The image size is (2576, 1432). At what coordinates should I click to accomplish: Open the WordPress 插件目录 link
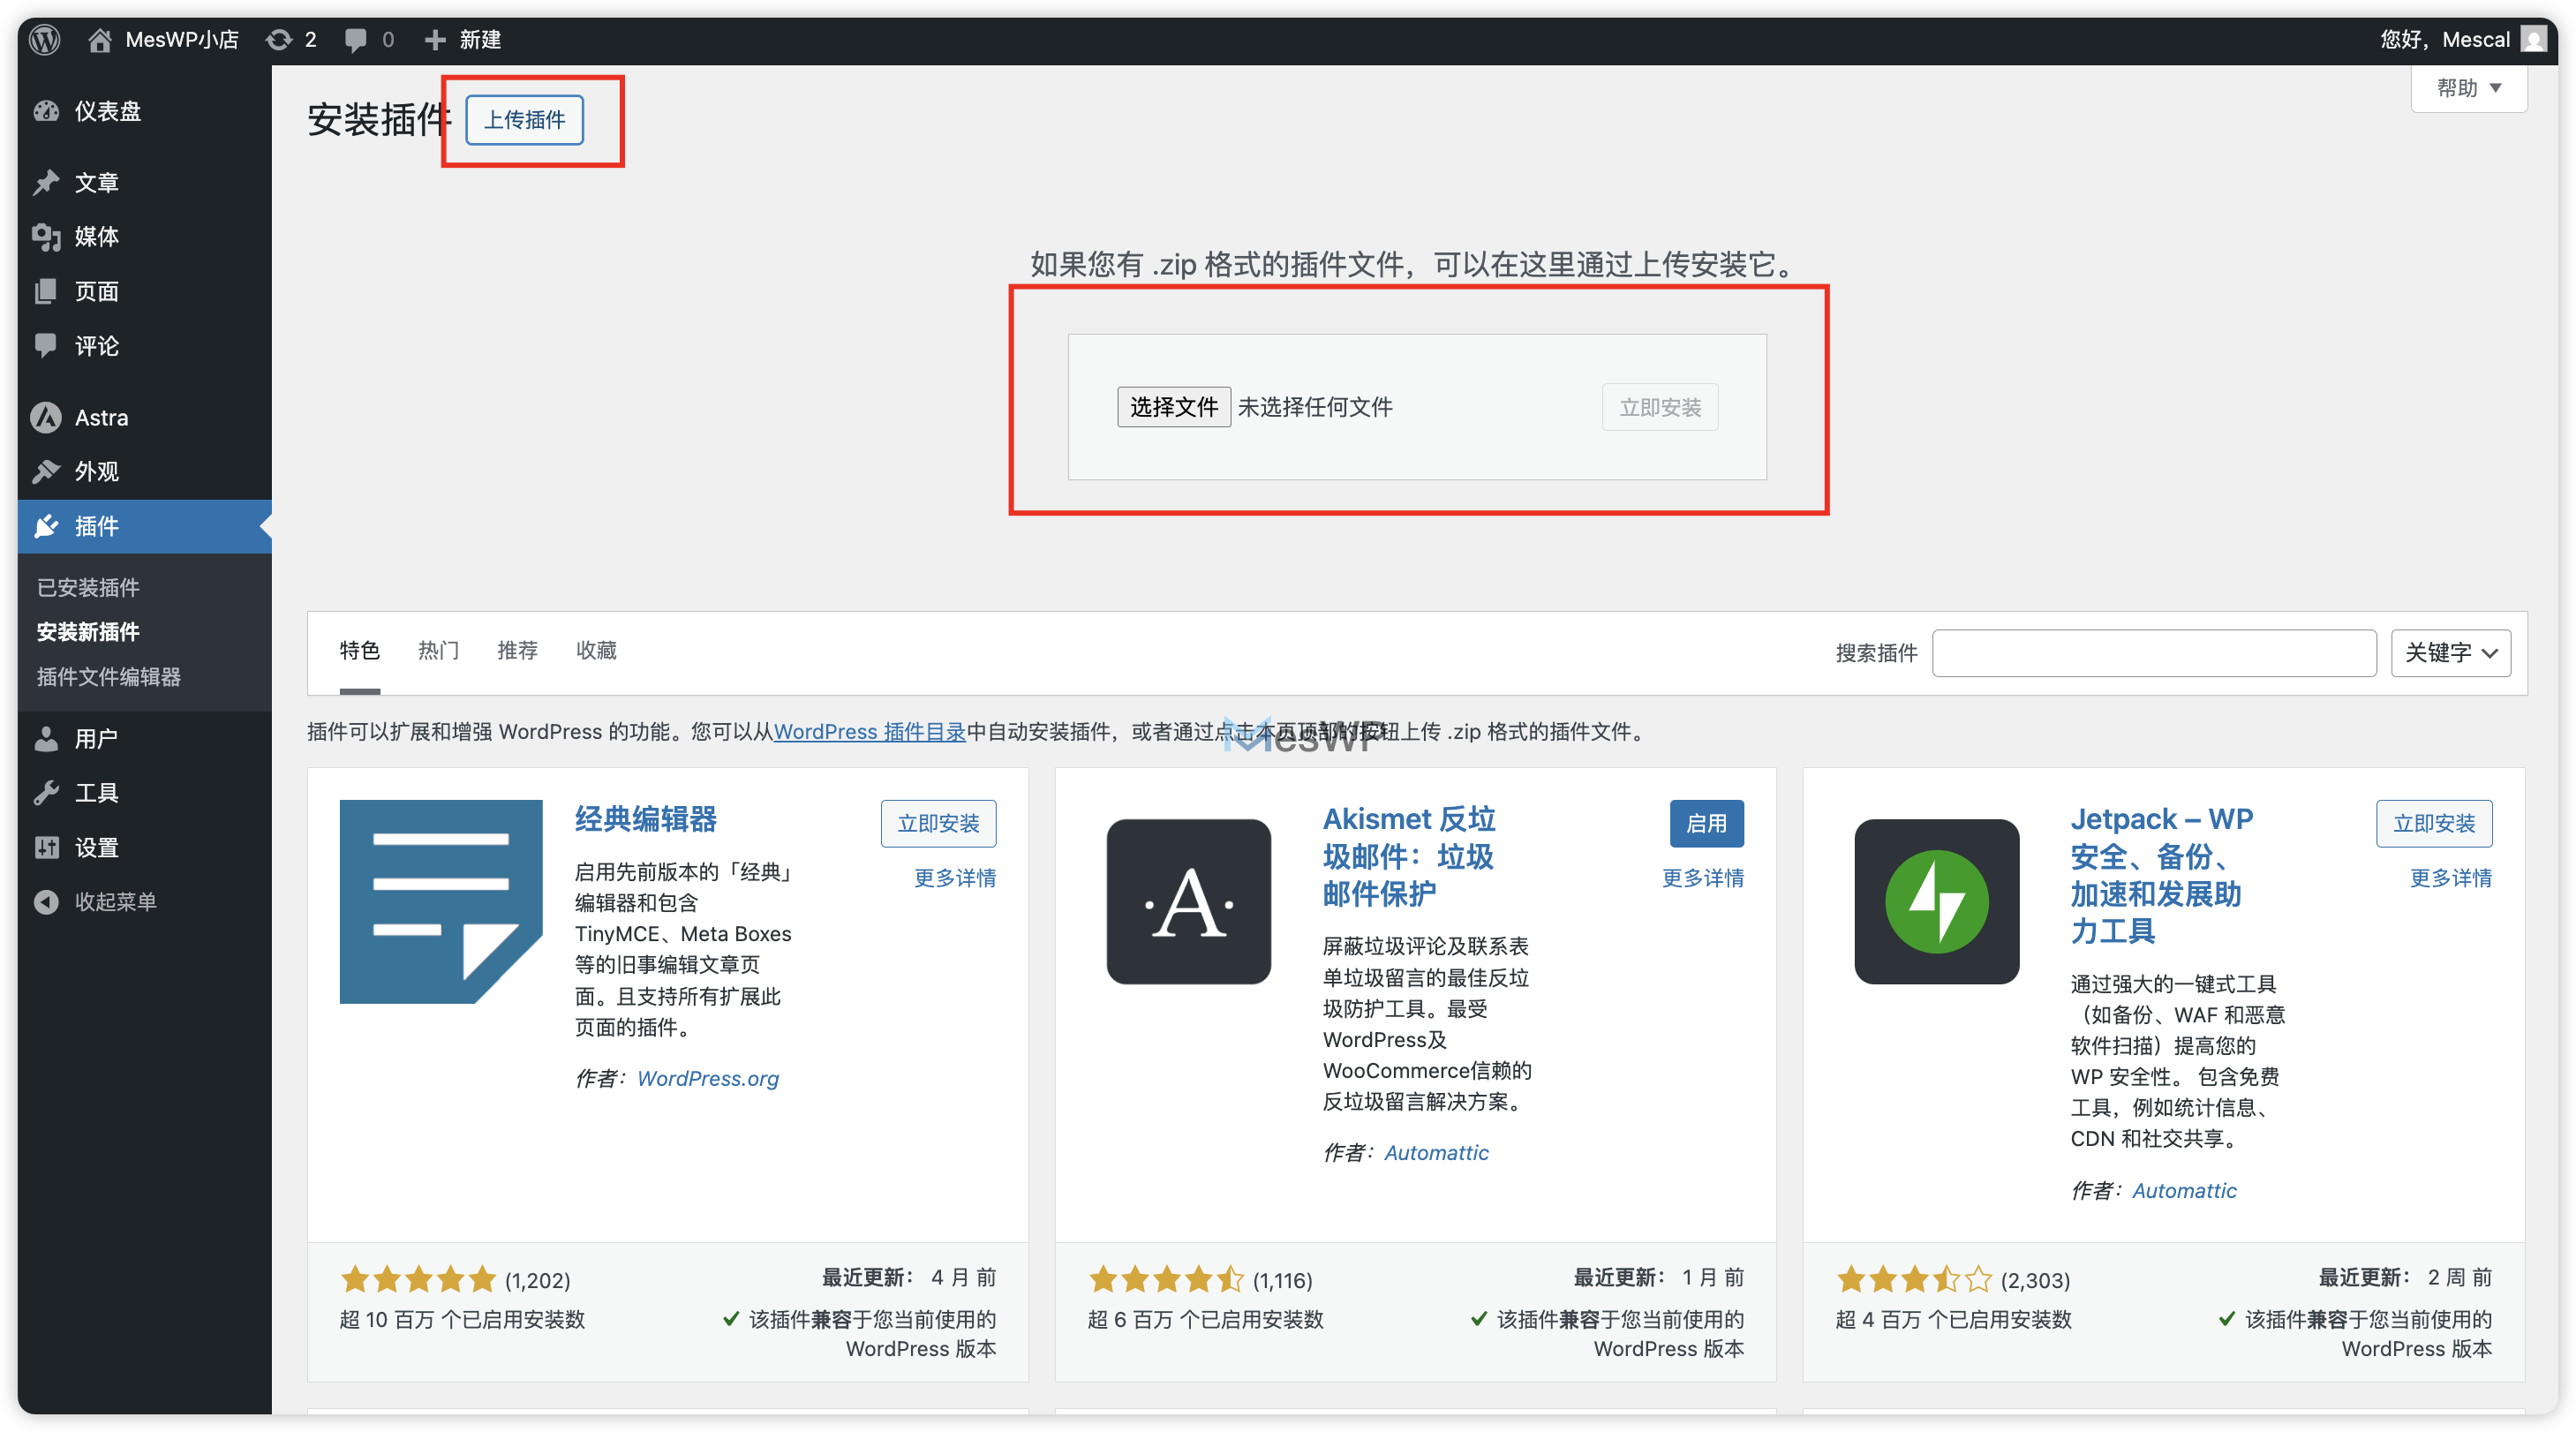click(870, 732)
